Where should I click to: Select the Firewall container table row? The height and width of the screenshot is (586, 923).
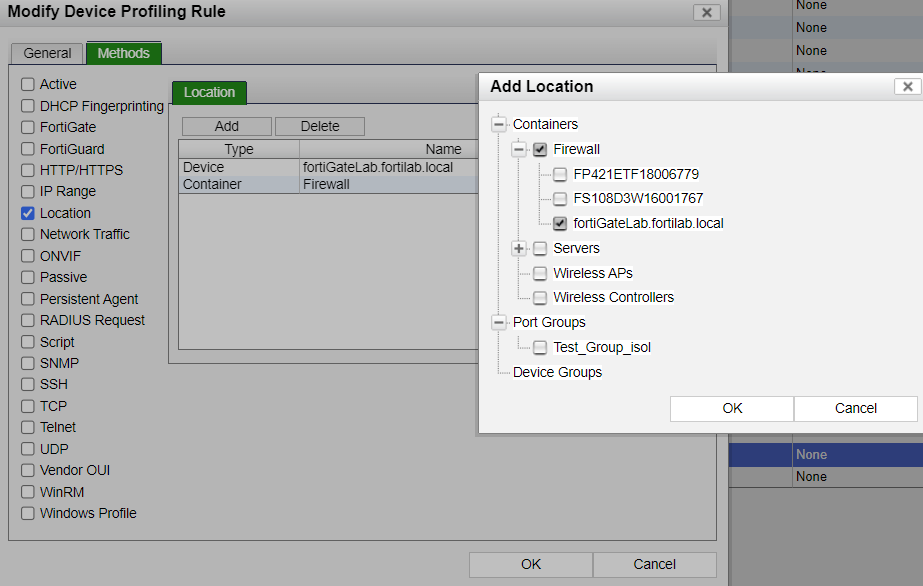[326, 184]
